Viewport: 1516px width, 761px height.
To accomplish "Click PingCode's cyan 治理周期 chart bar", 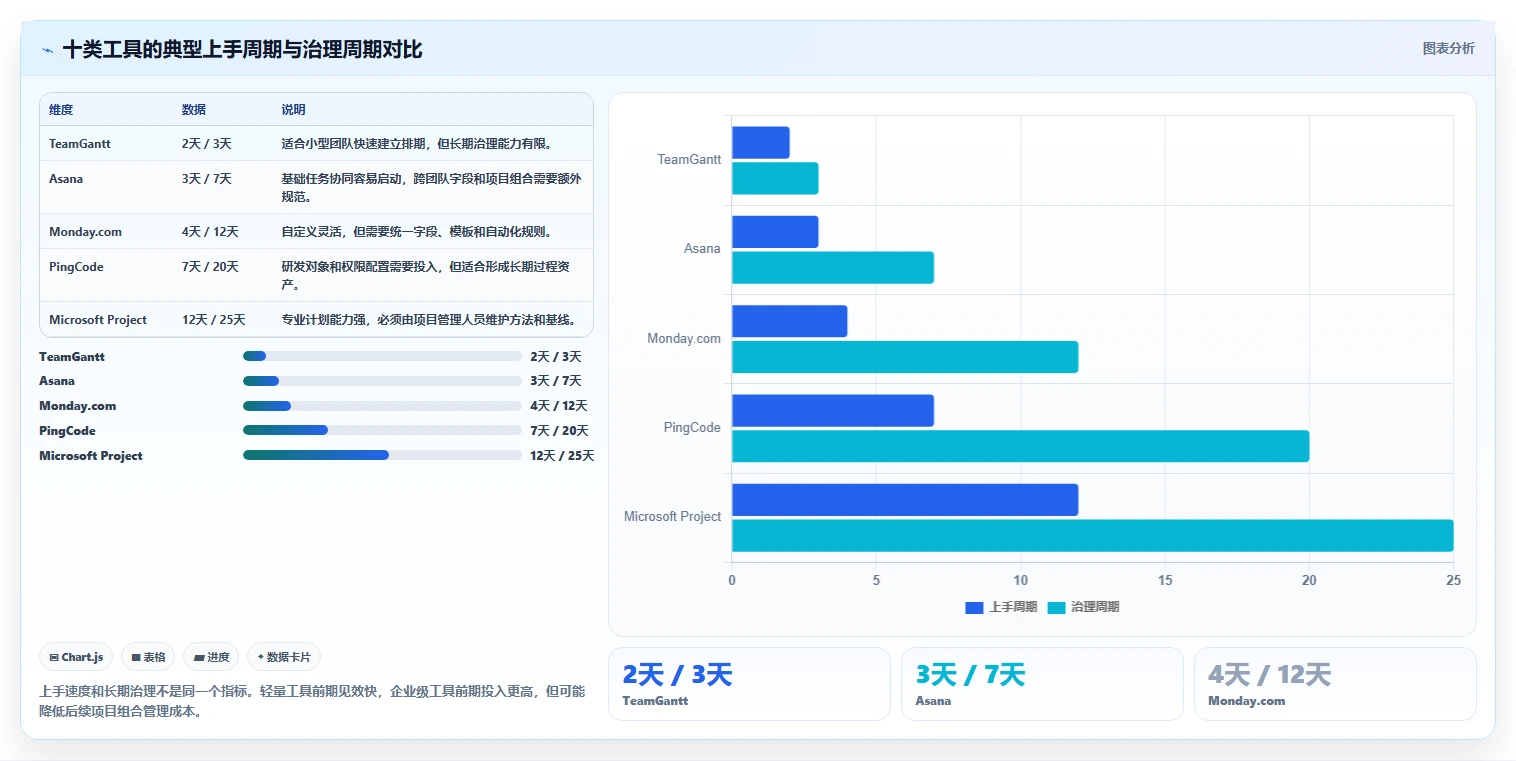I will click(1021, 446).
